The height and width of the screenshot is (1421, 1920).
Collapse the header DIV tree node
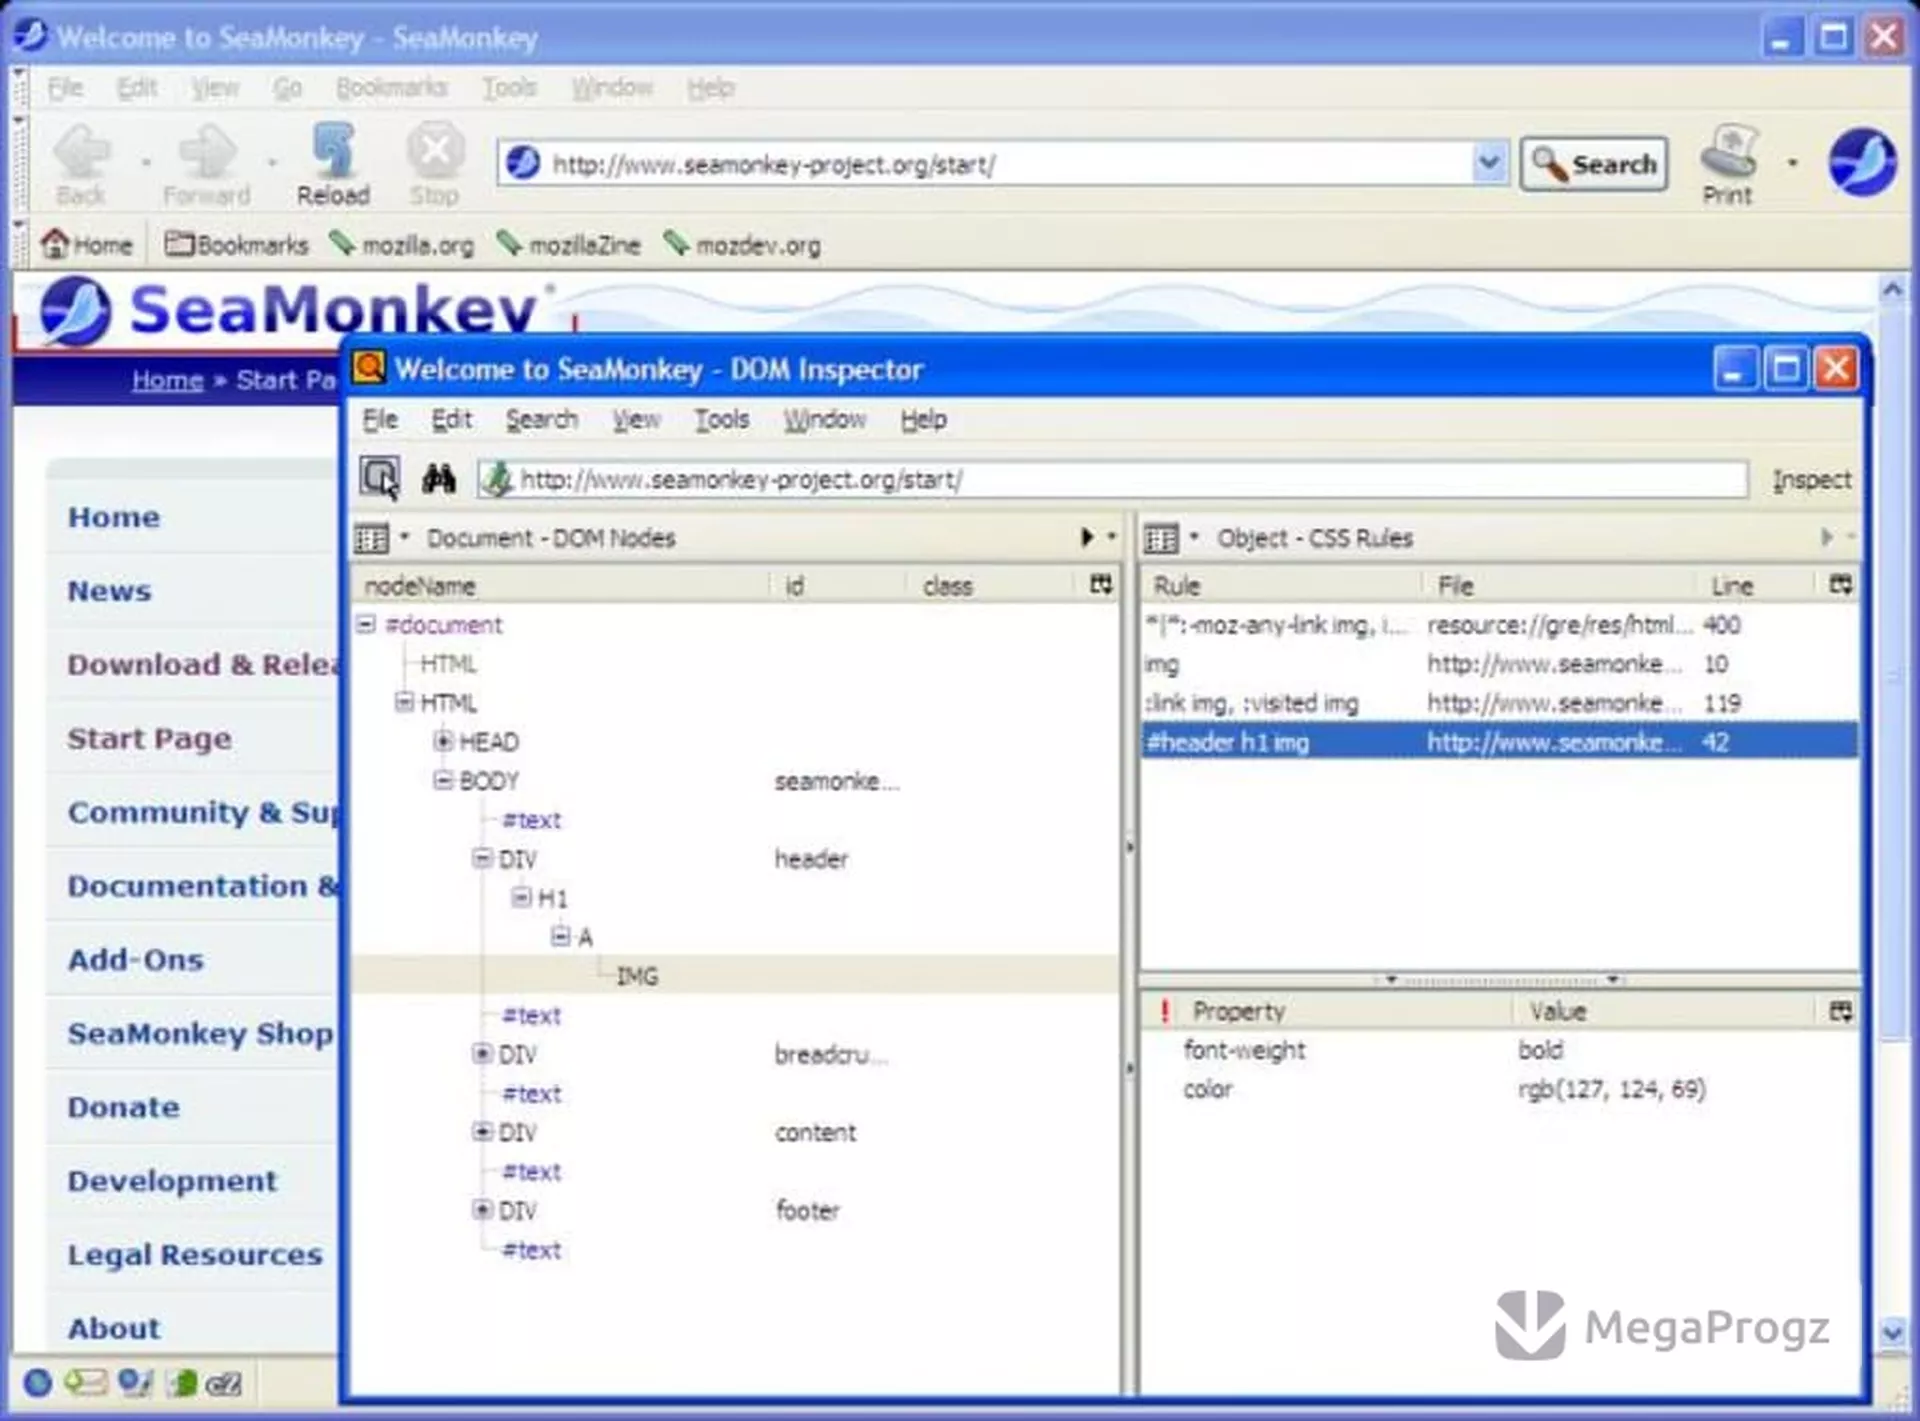[x=482, y=858]
